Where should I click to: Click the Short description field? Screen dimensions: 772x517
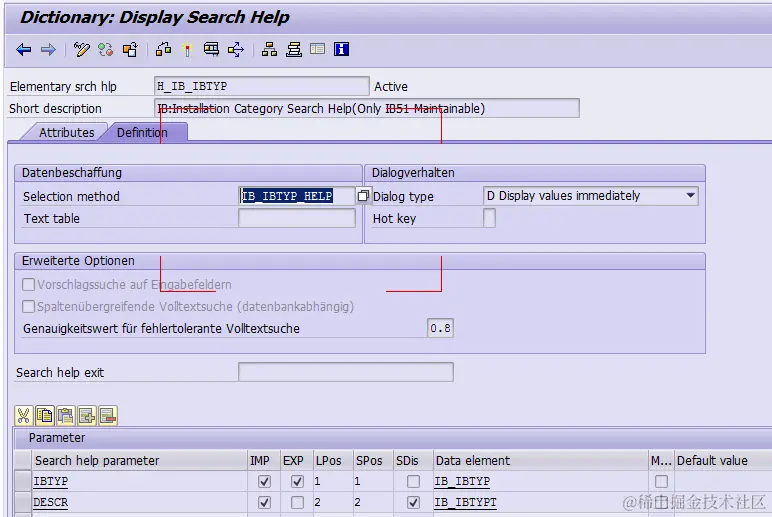(x=367, y=108)
